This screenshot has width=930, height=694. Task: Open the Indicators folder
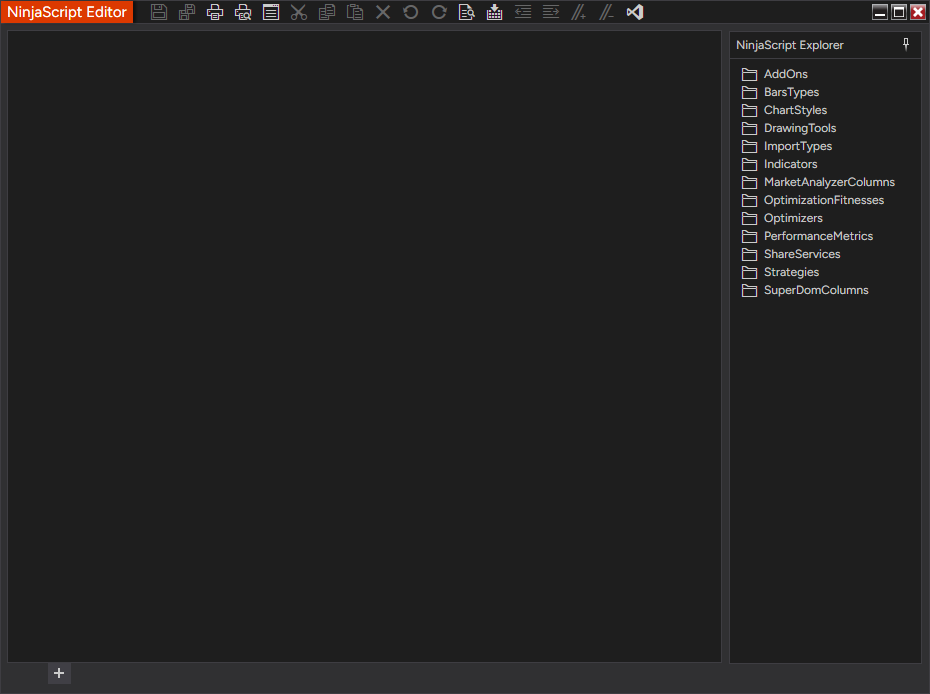pyautogui.click(x=779, y=164)
